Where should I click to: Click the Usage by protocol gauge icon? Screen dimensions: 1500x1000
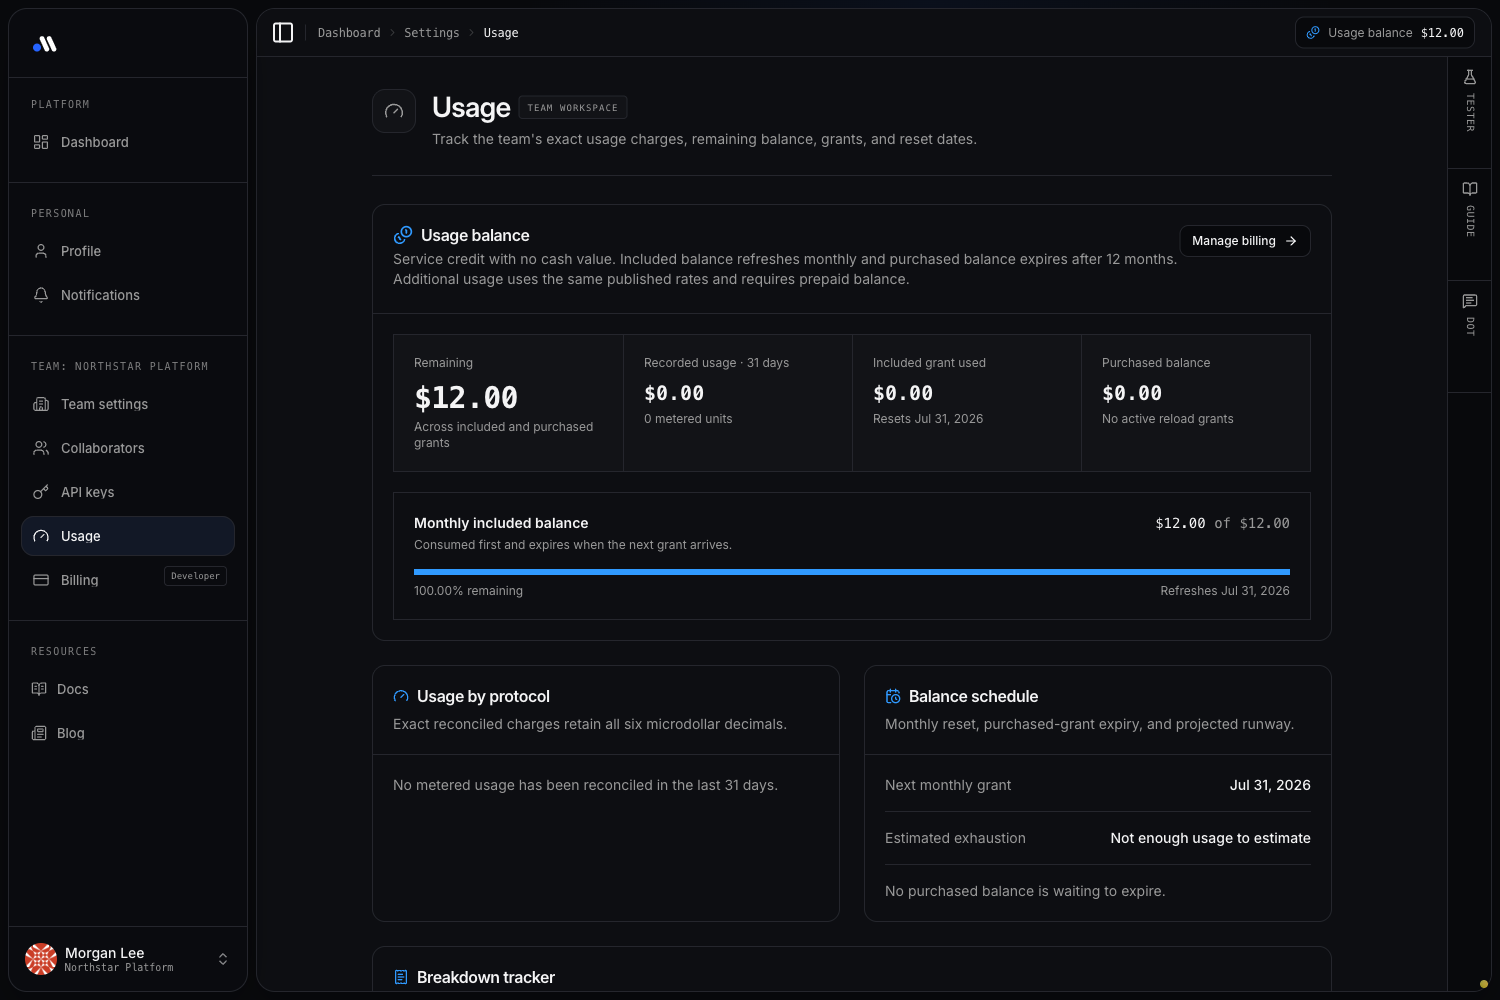401,697
